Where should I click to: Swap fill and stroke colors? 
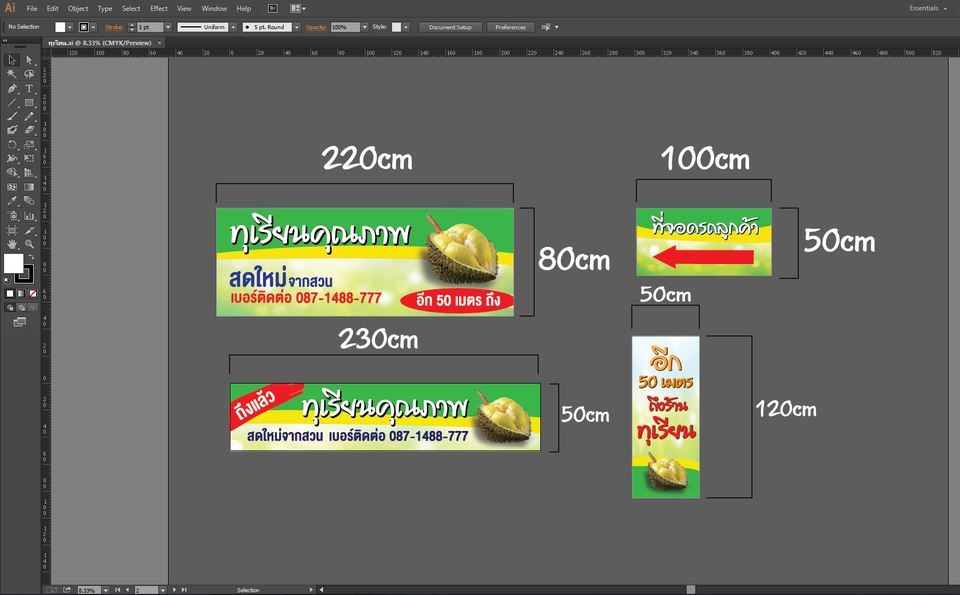[31, 257]
